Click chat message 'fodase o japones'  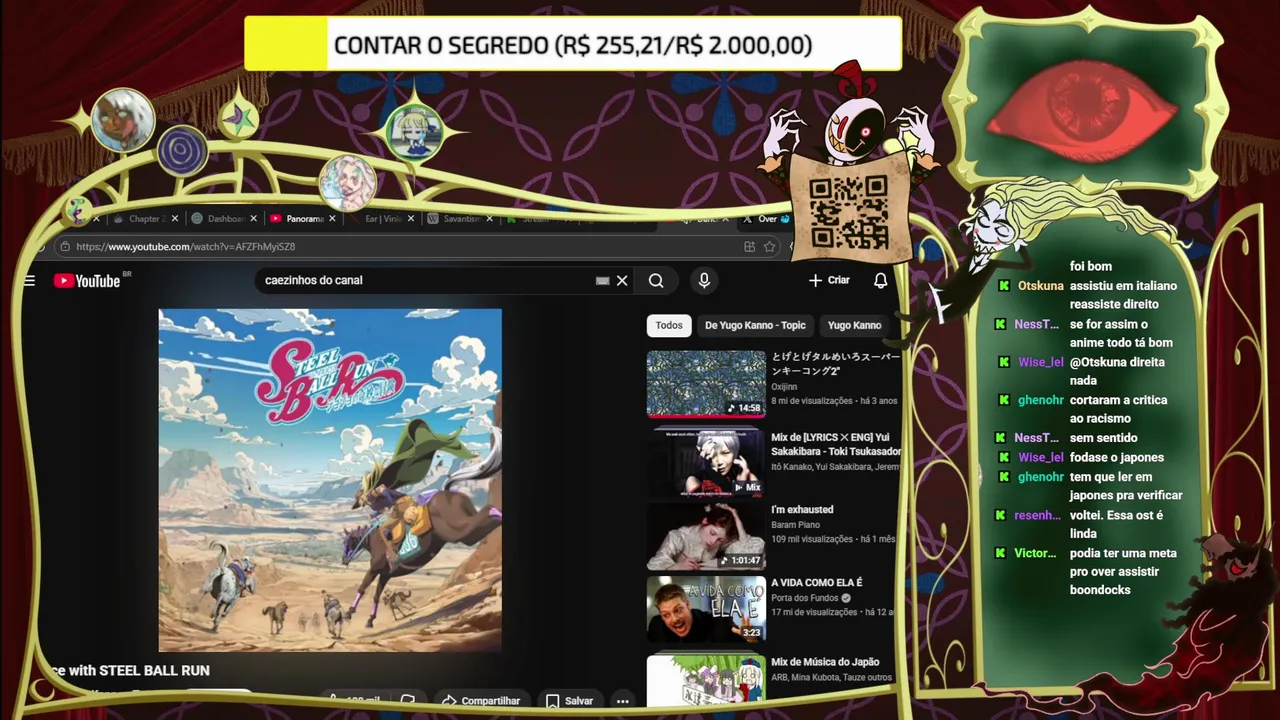[1117, 457]
